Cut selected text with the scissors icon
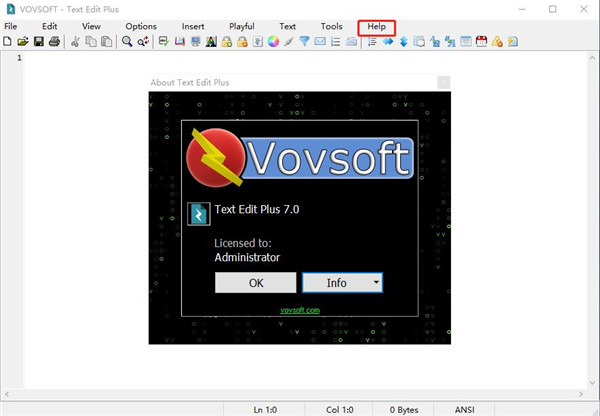The height and width of the screenshot is (416, 600). (75, 41)
